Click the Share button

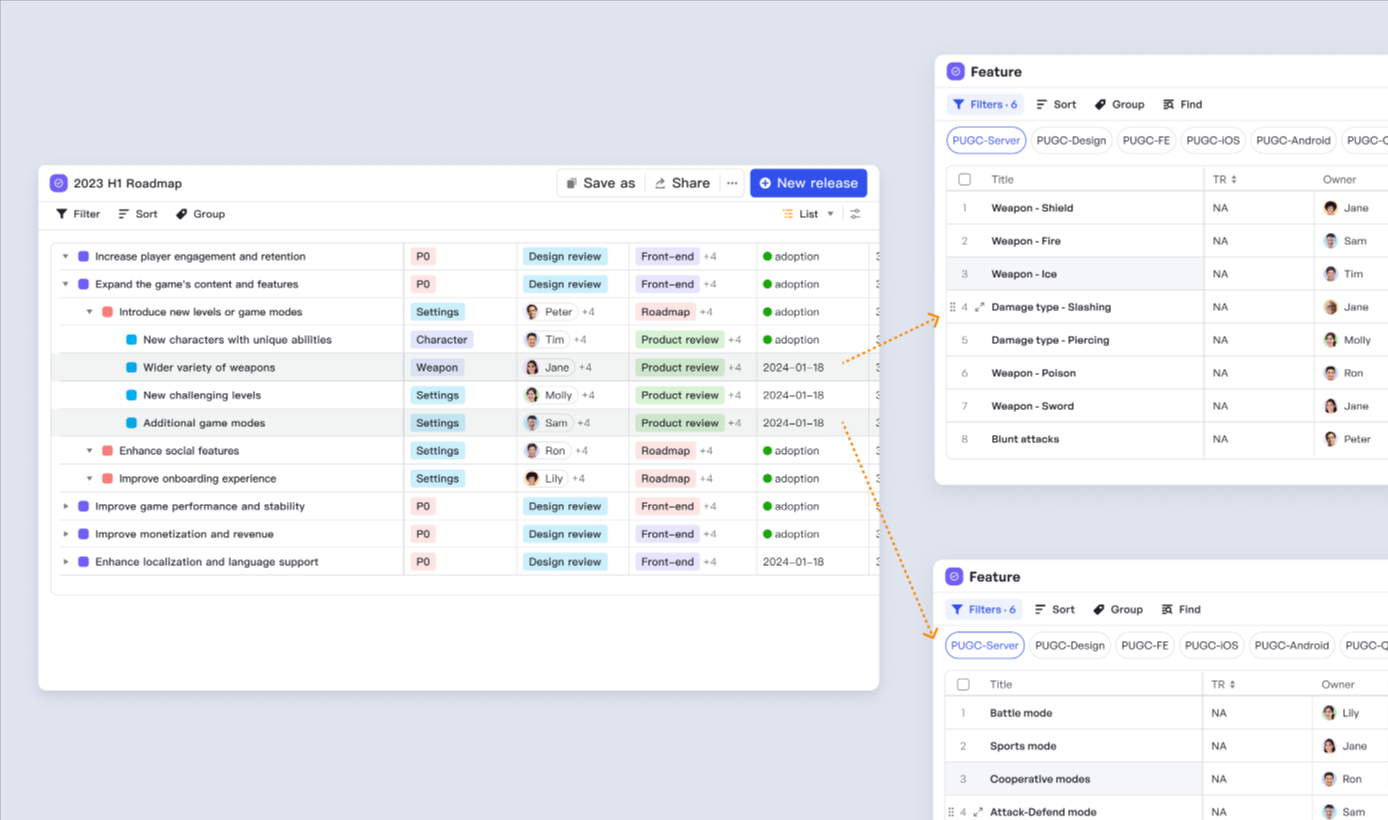(x=682, y=183)
